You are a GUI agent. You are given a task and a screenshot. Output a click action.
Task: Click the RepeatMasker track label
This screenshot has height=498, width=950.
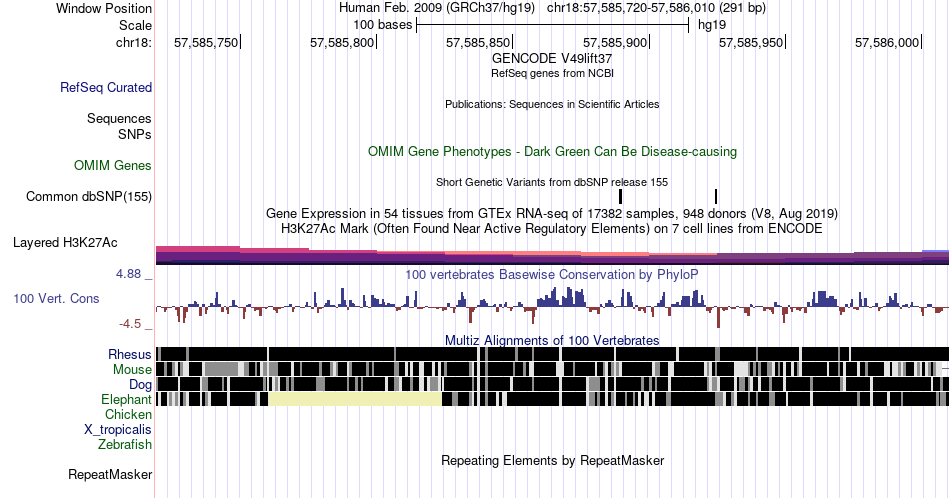click(110, 474)
